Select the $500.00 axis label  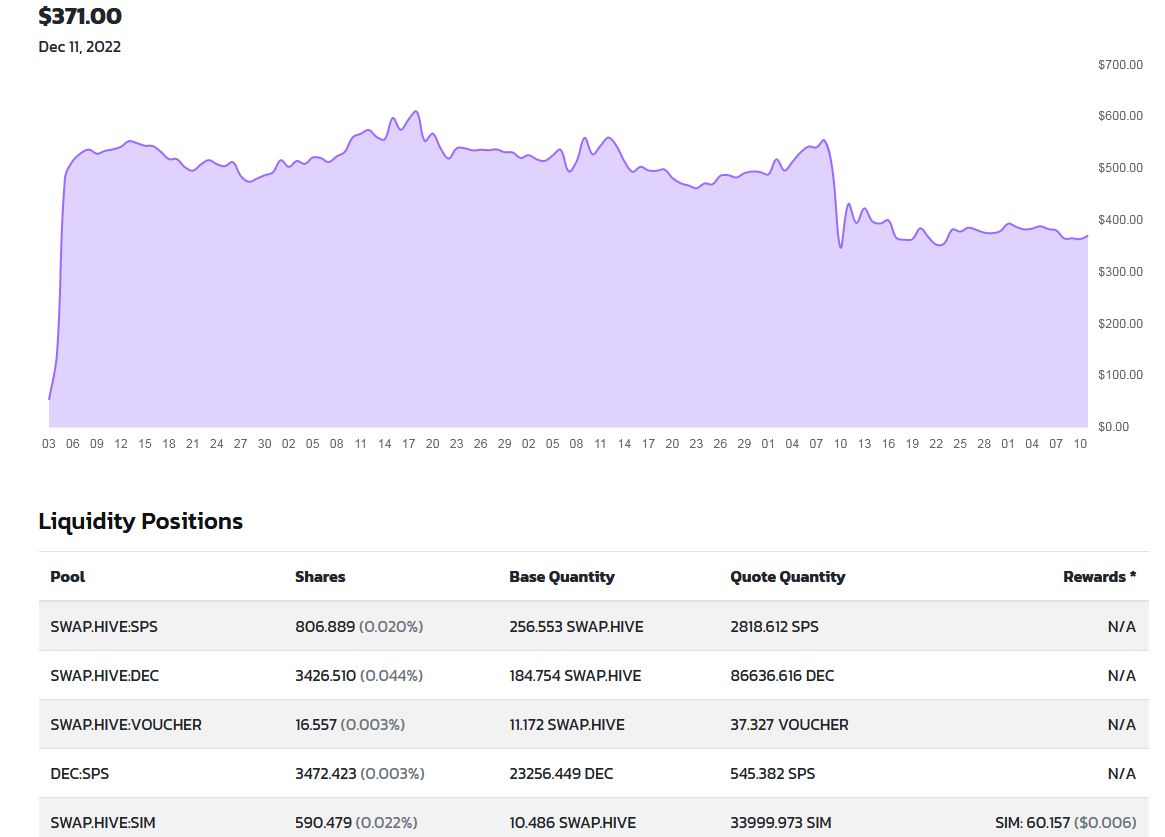point(1120,168)
